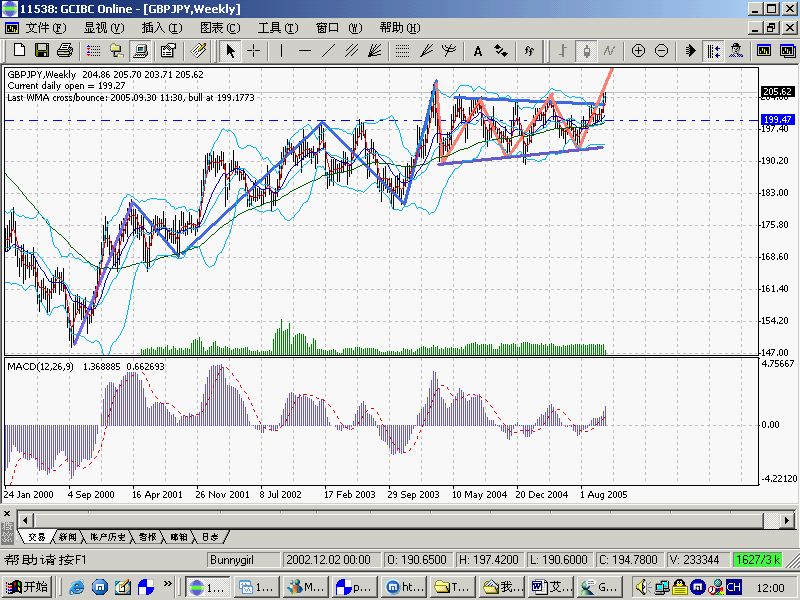Click the New Chart icon
This screenshot has width=800, height=600.
point(19,51)
